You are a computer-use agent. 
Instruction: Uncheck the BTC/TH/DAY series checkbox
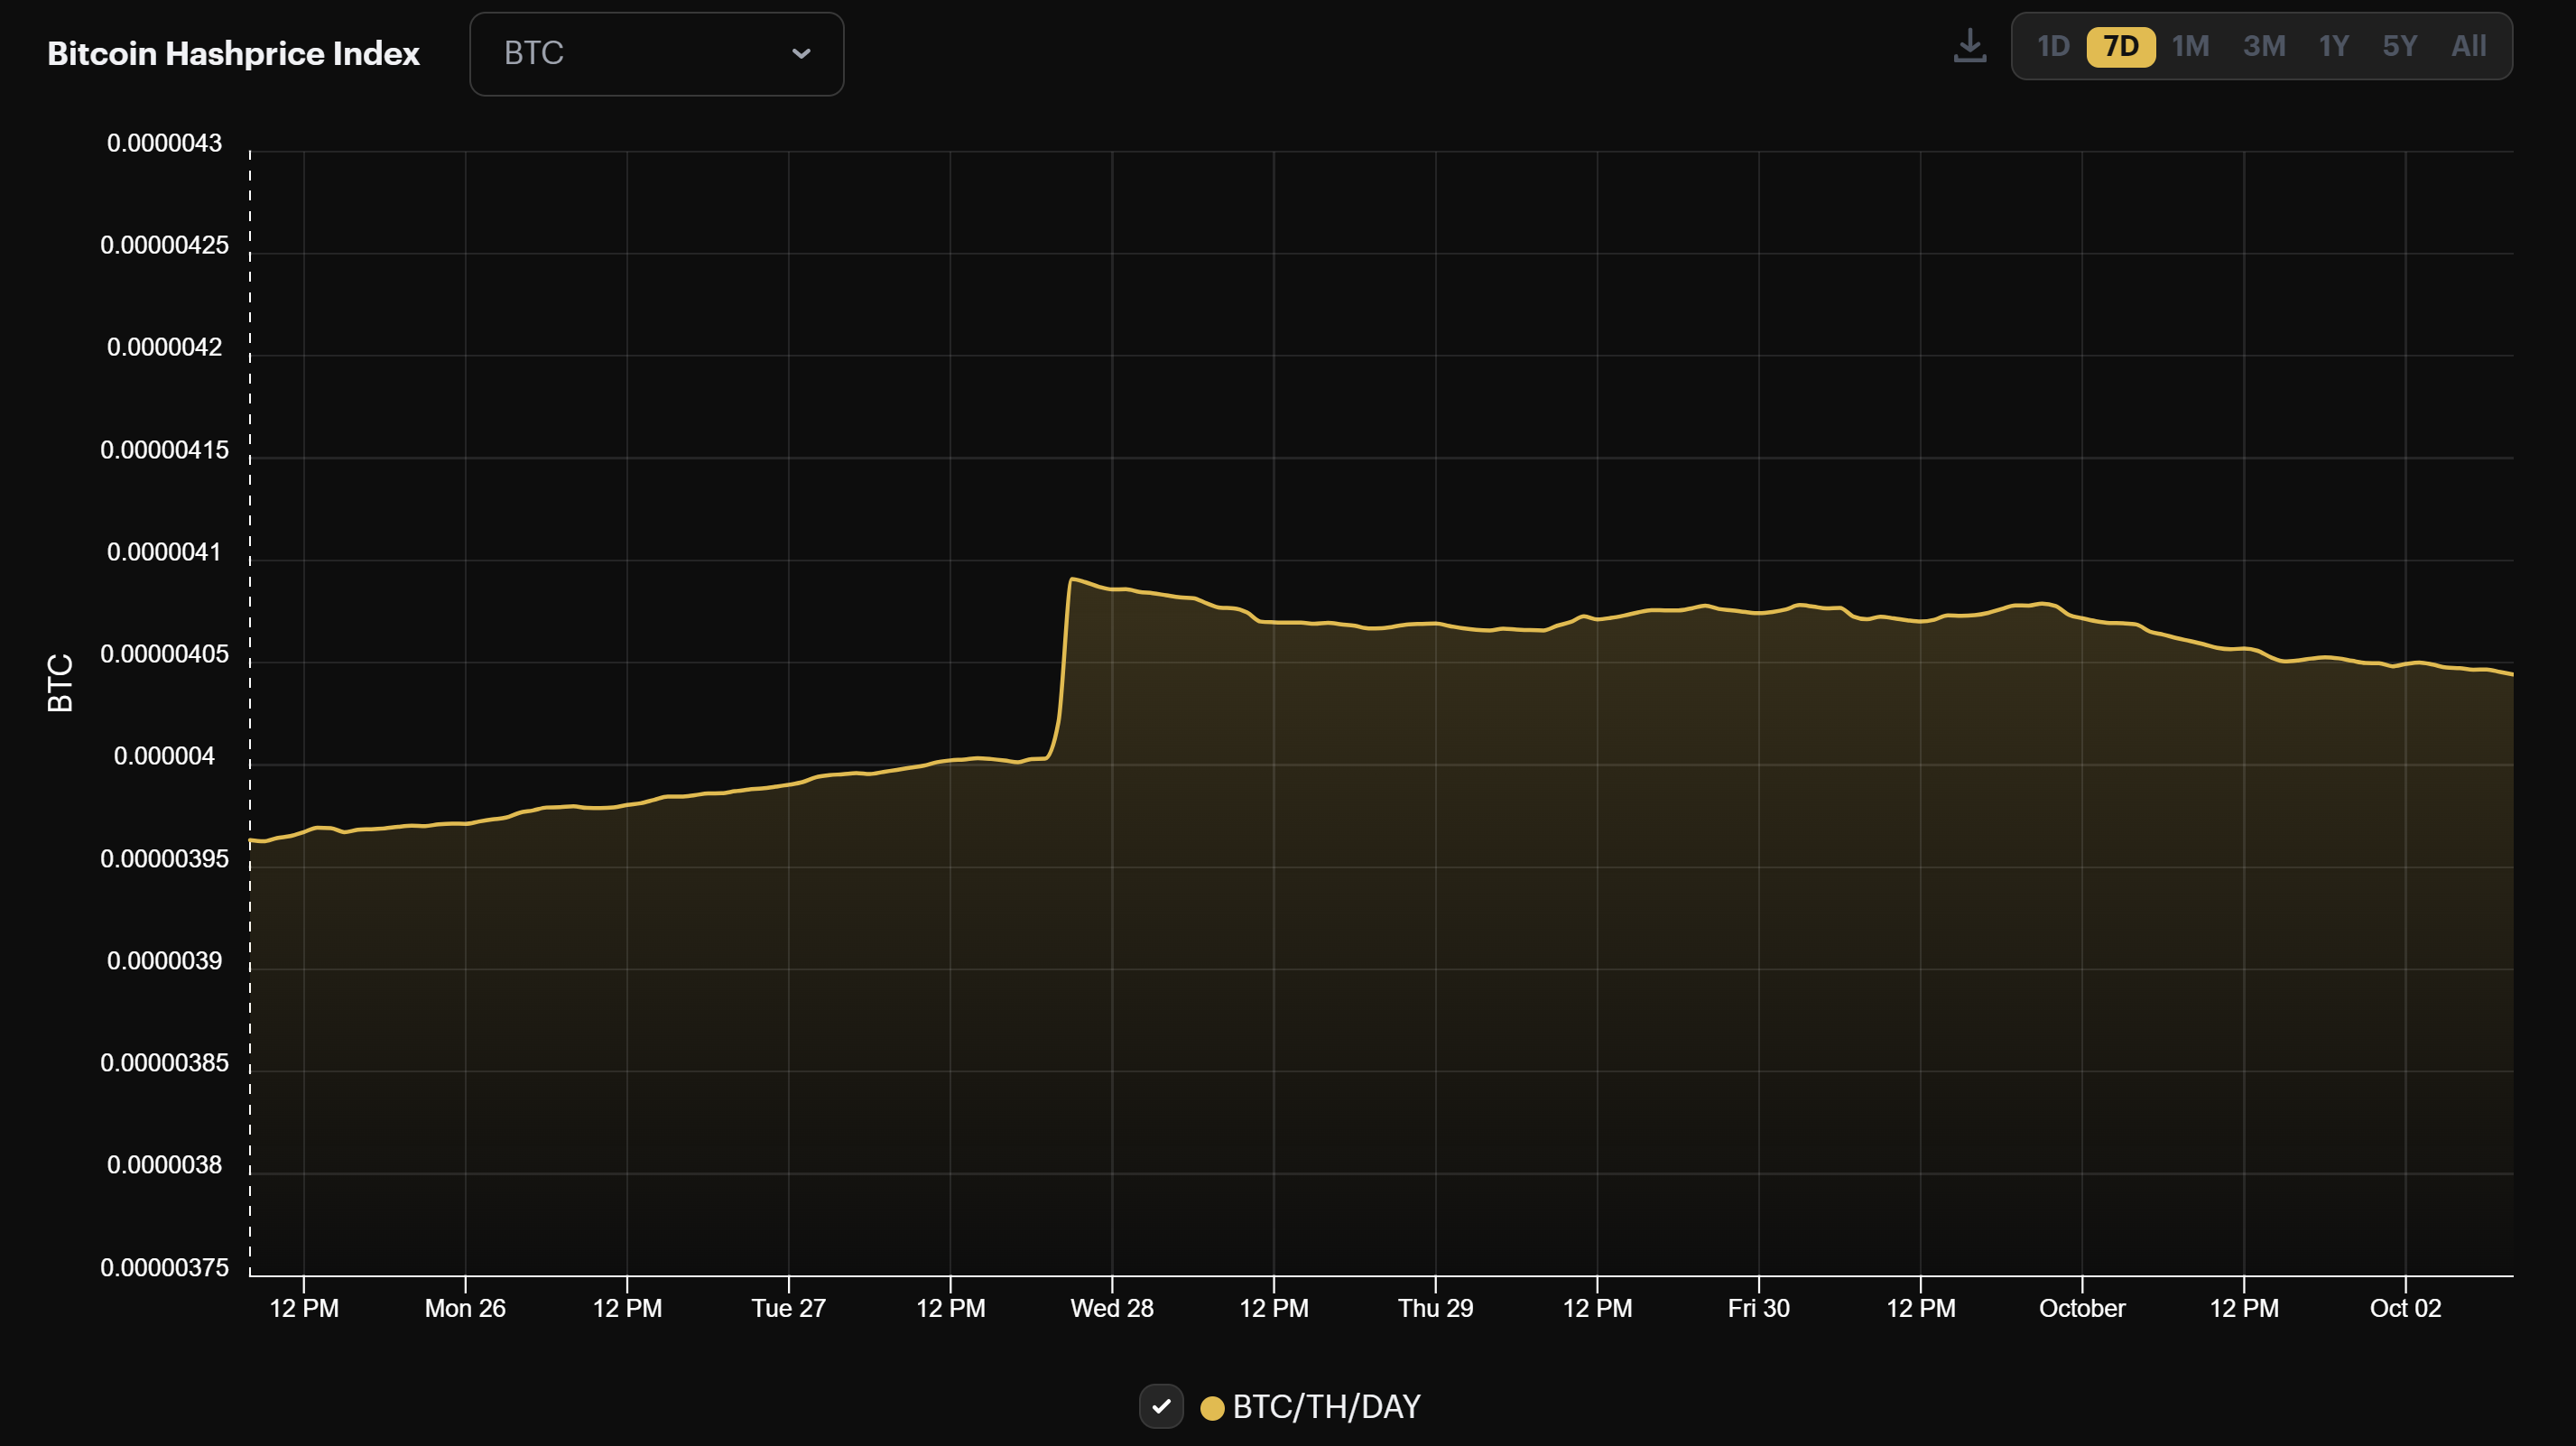pos(1161,1407)
